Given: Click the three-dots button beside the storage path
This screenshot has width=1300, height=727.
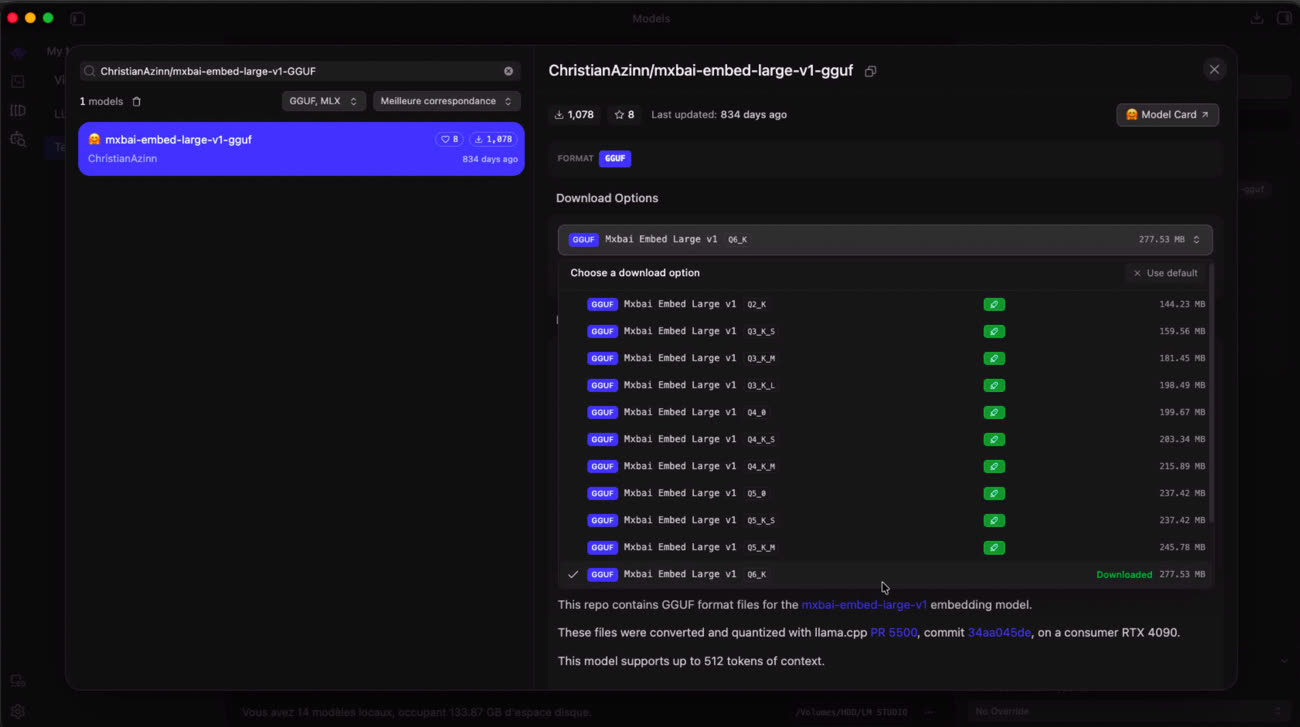Looking at the screenshot, I should 930,712.
